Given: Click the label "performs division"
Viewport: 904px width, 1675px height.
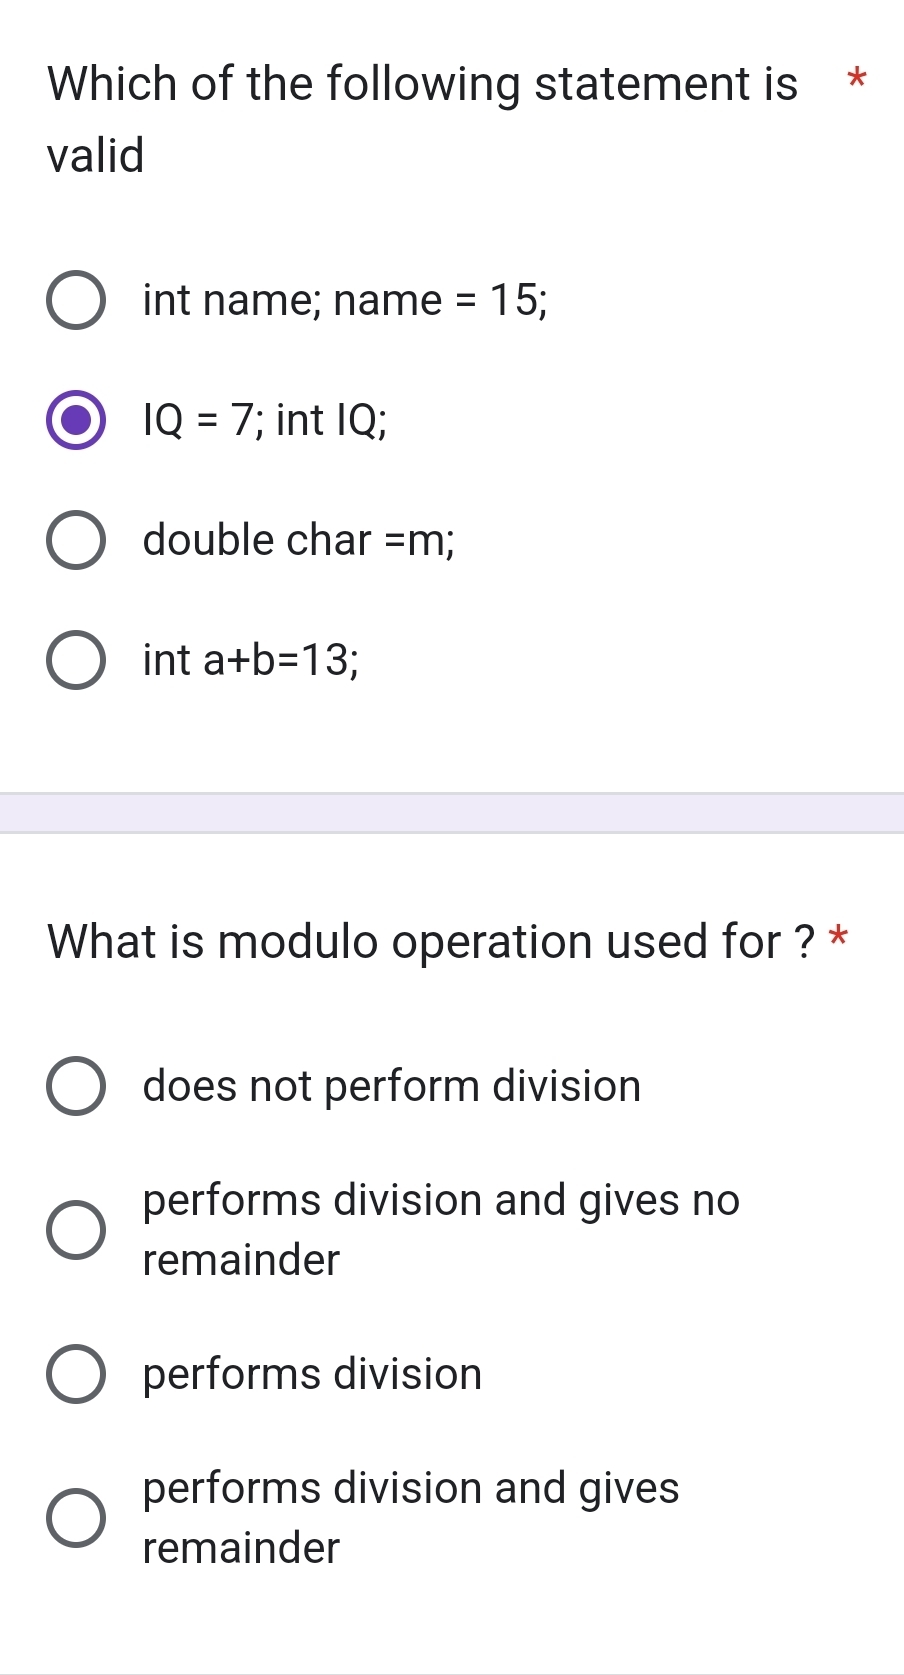Looking at the screenshot, I should [311, 1374].
